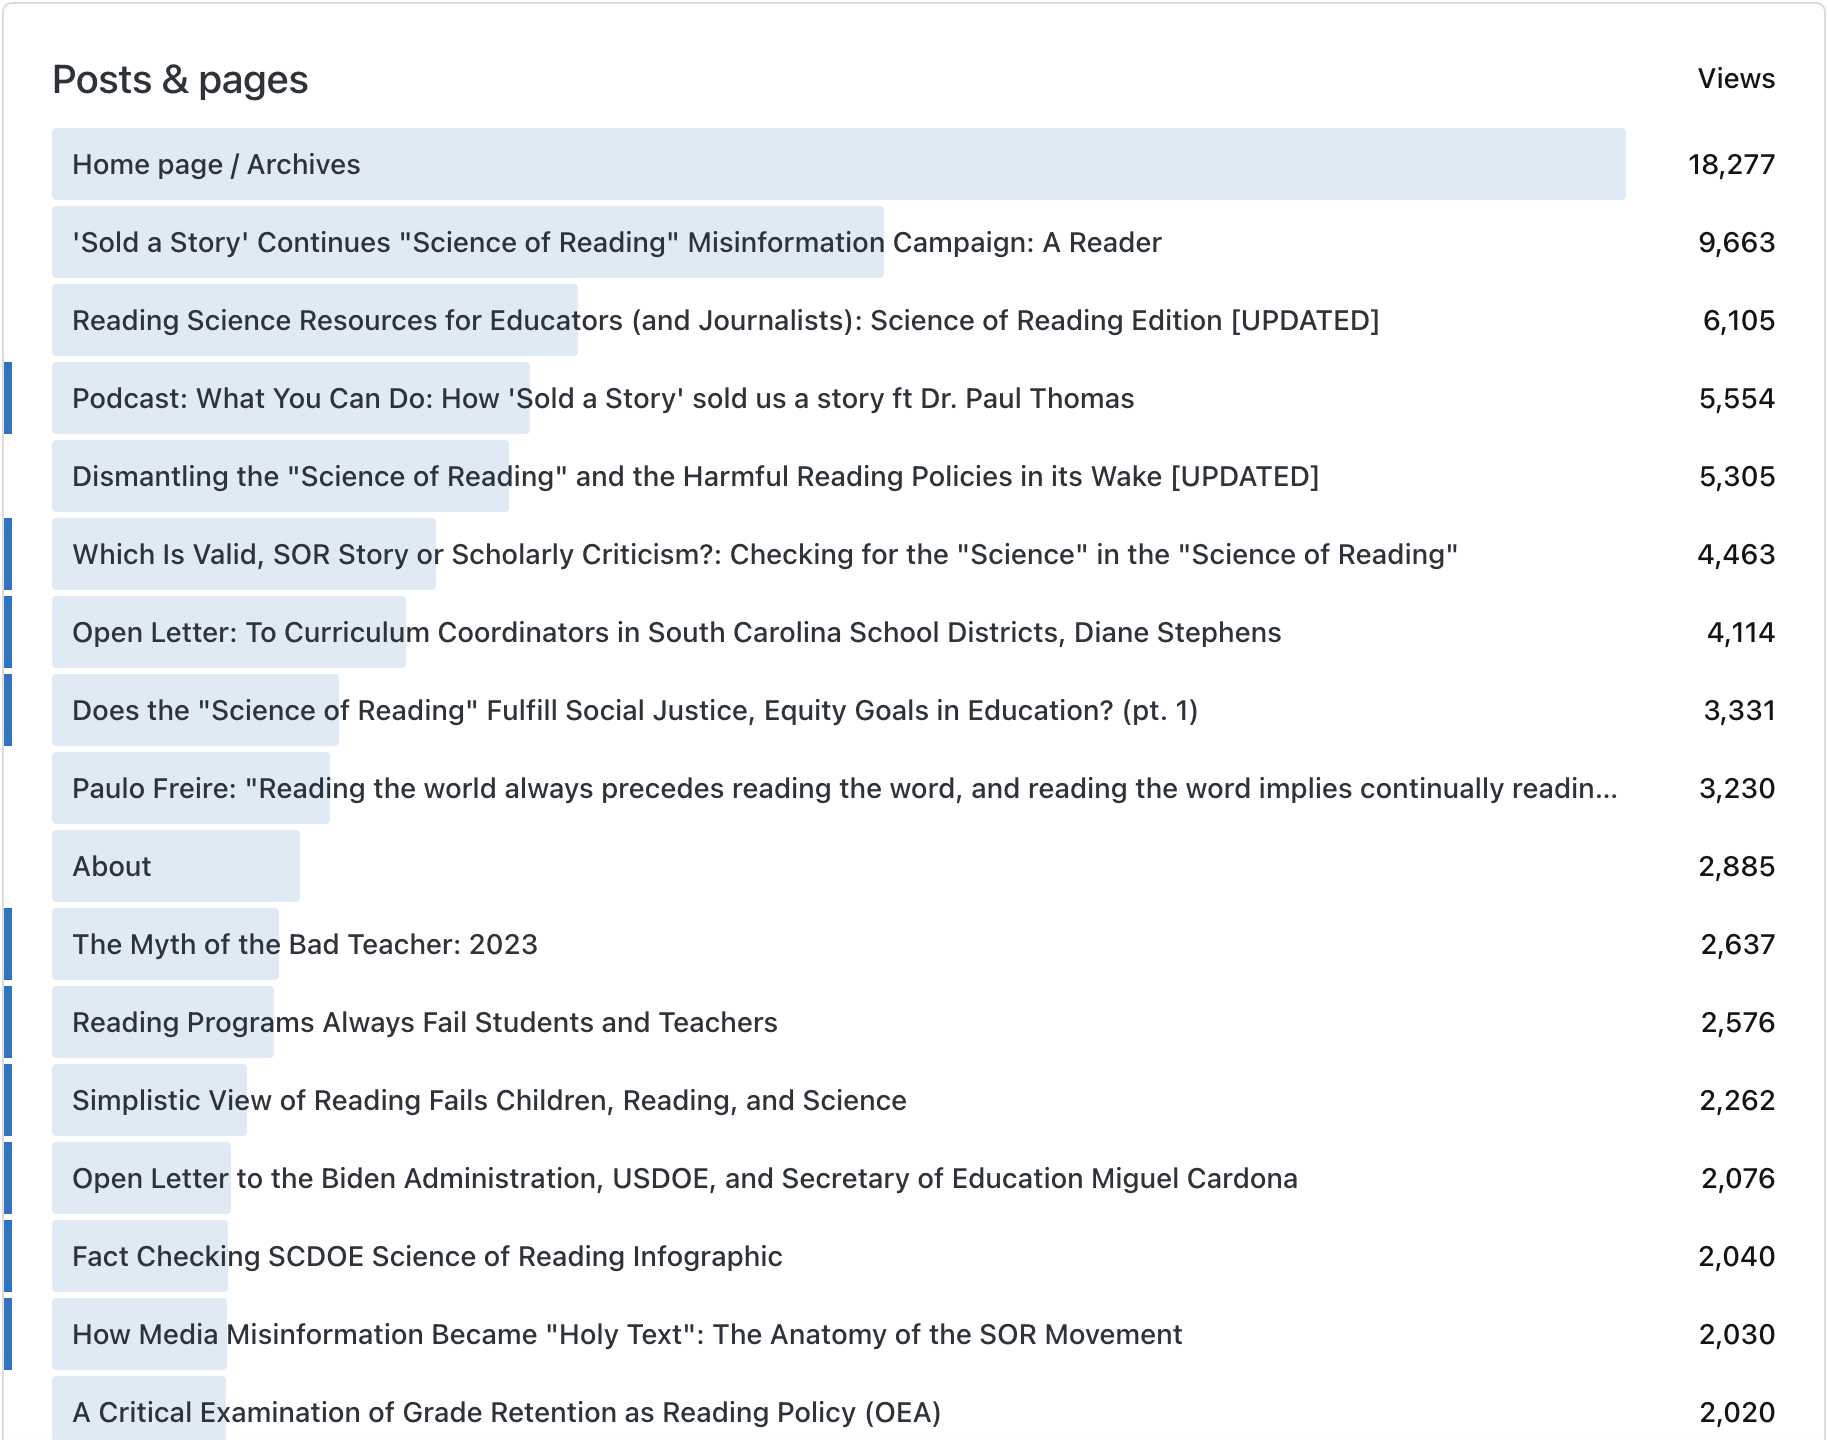Image resolution: width=1828 pixels, height=1440 pixels.
Task: Open the Podcast: What You Can Do post
Action: pos(603,398)
